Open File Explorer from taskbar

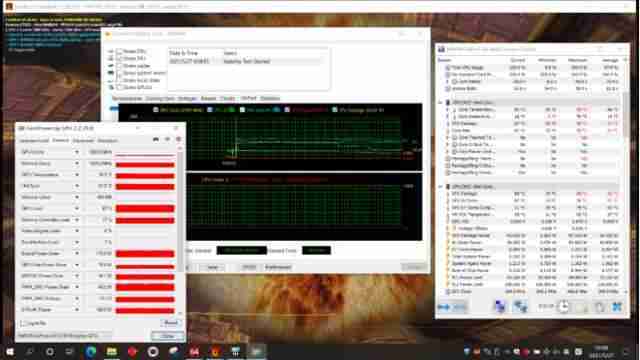[x=111, y=351]
